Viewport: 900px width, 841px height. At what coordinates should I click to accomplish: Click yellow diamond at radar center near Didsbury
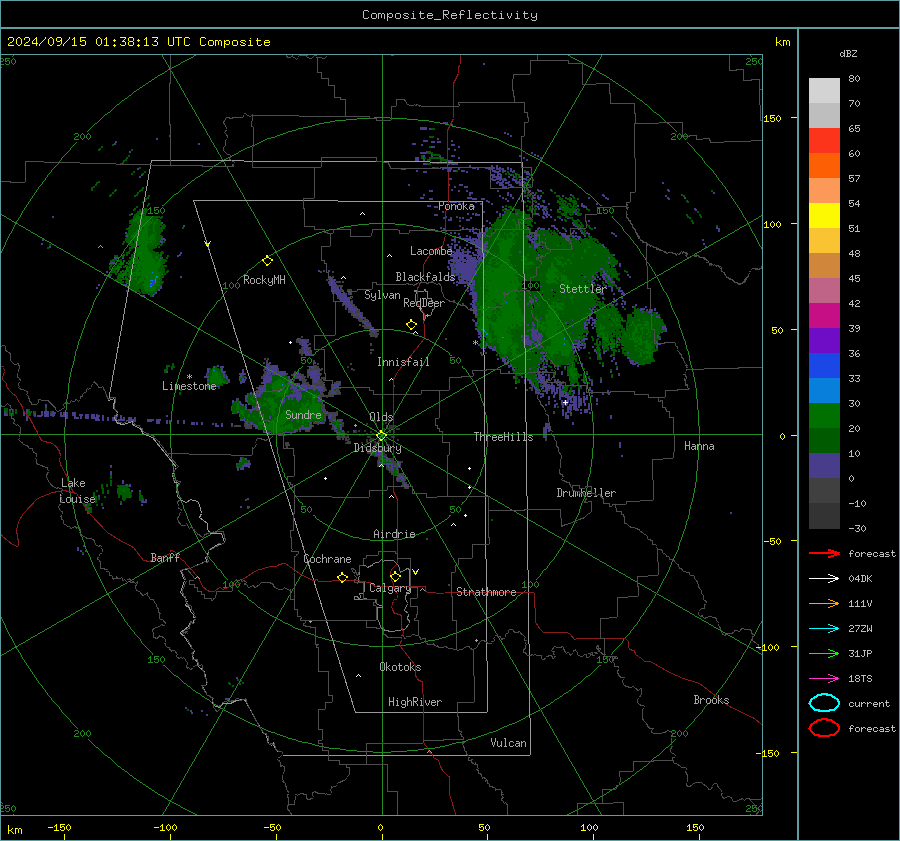381,436
